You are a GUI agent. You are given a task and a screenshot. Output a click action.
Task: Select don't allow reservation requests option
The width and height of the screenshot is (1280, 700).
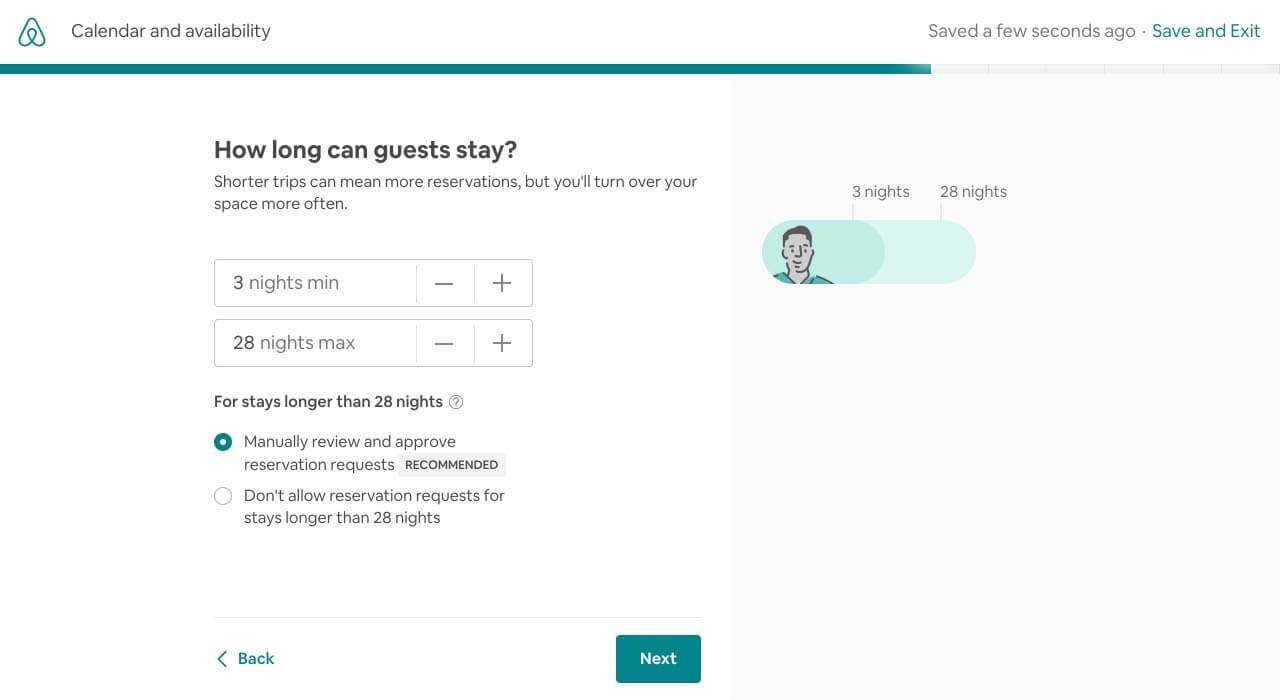tap(223, 496)
